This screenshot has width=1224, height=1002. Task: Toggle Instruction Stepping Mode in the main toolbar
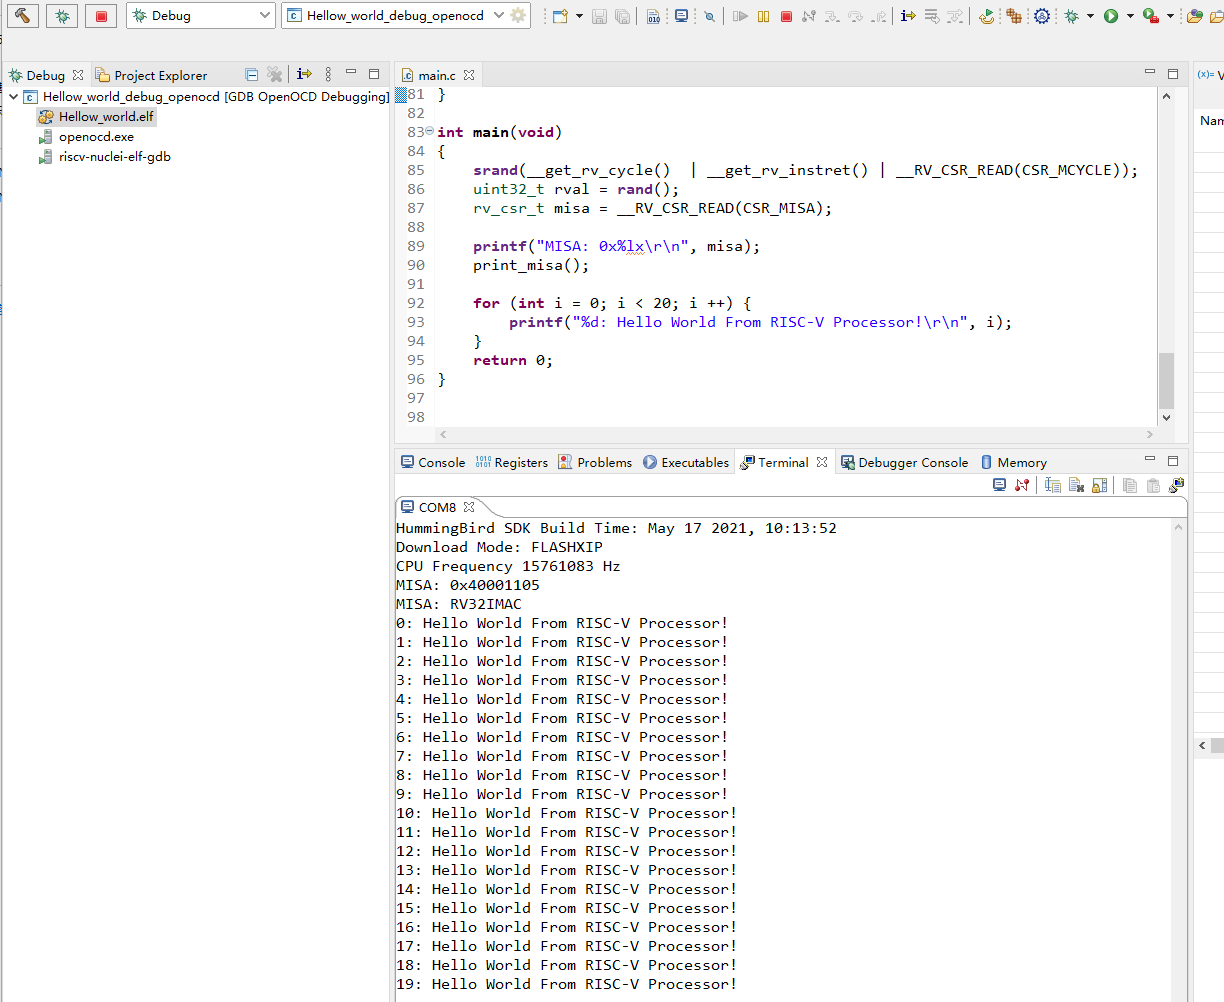pos(908,16)
